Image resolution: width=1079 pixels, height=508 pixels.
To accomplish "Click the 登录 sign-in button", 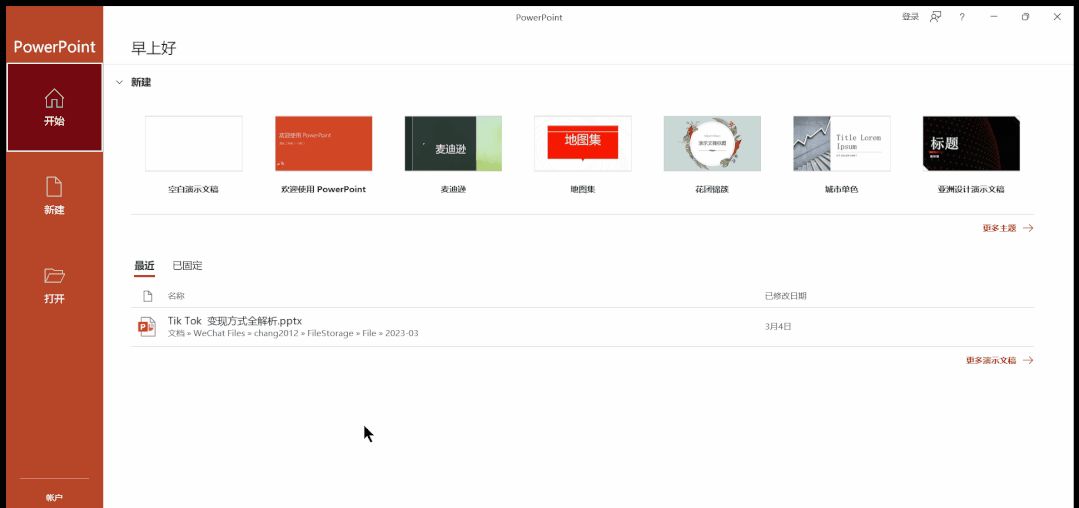I will tap(910, 17).
